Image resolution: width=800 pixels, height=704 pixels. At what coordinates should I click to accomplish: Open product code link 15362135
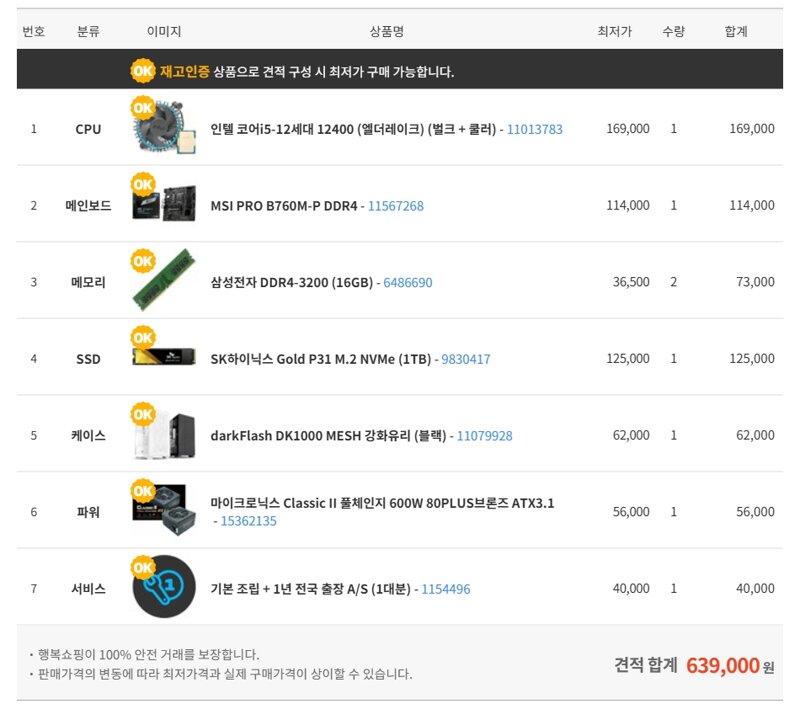(x=248, y=521)
